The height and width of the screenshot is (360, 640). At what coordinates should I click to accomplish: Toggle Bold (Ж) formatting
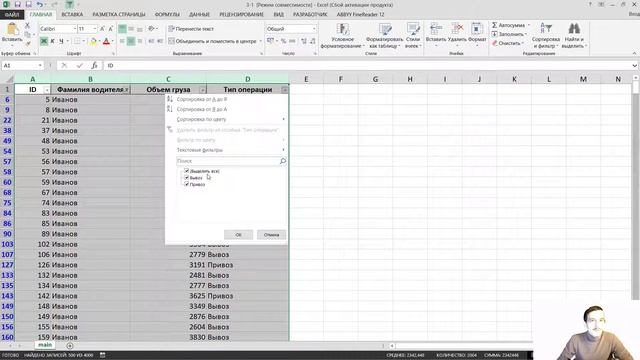(x=44, y=41)
